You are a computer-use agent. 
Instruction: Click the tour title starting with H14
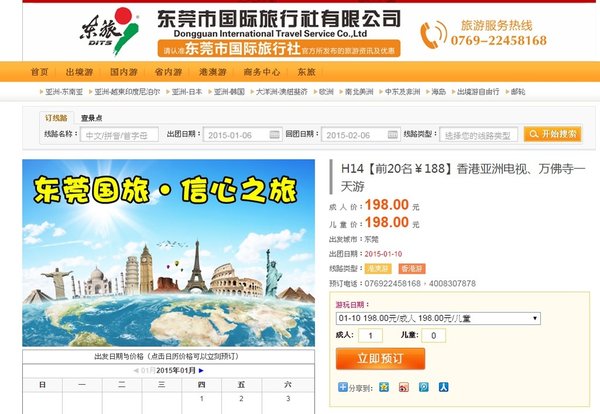click(x=463, y=177)
